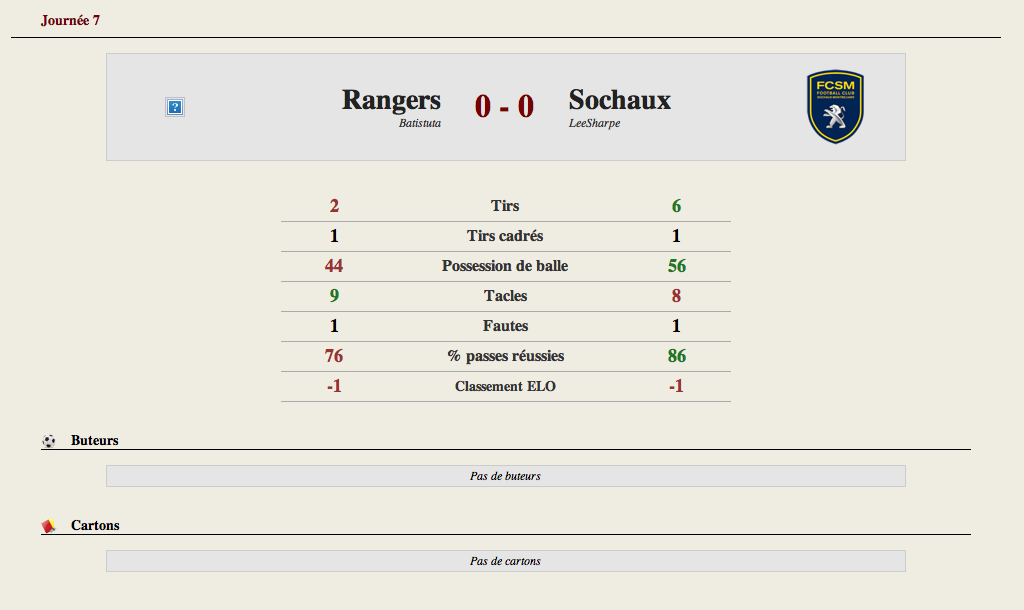Open the Sochaux team name

tap(620, 100)
